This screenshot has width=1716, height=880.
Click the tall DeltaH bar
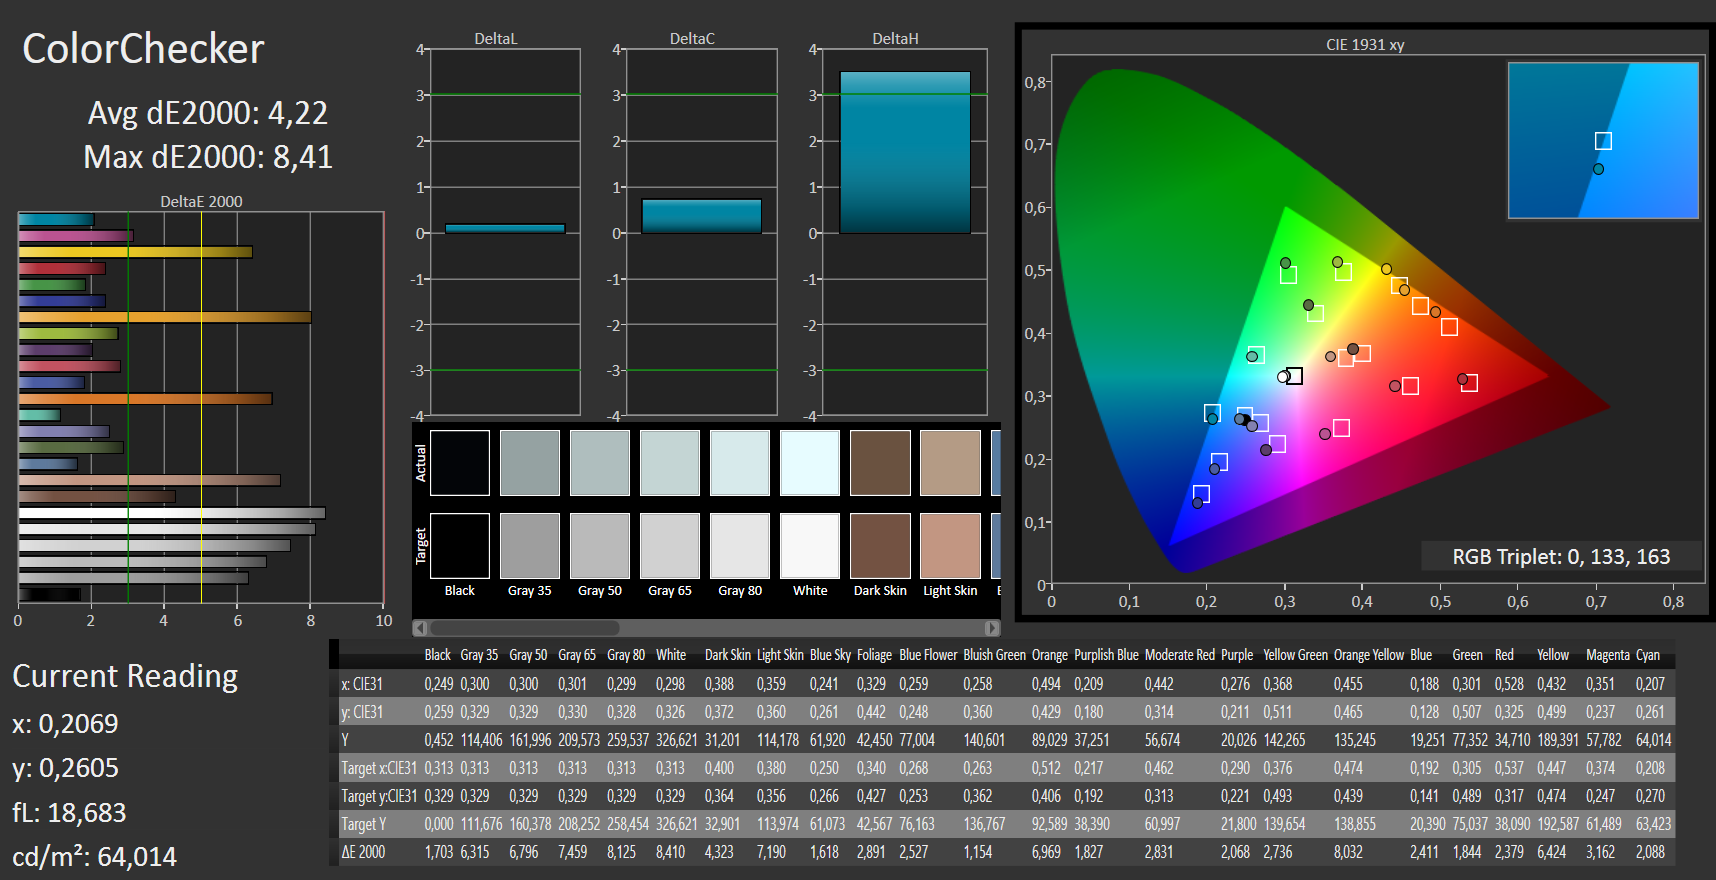tap(905, 152)
